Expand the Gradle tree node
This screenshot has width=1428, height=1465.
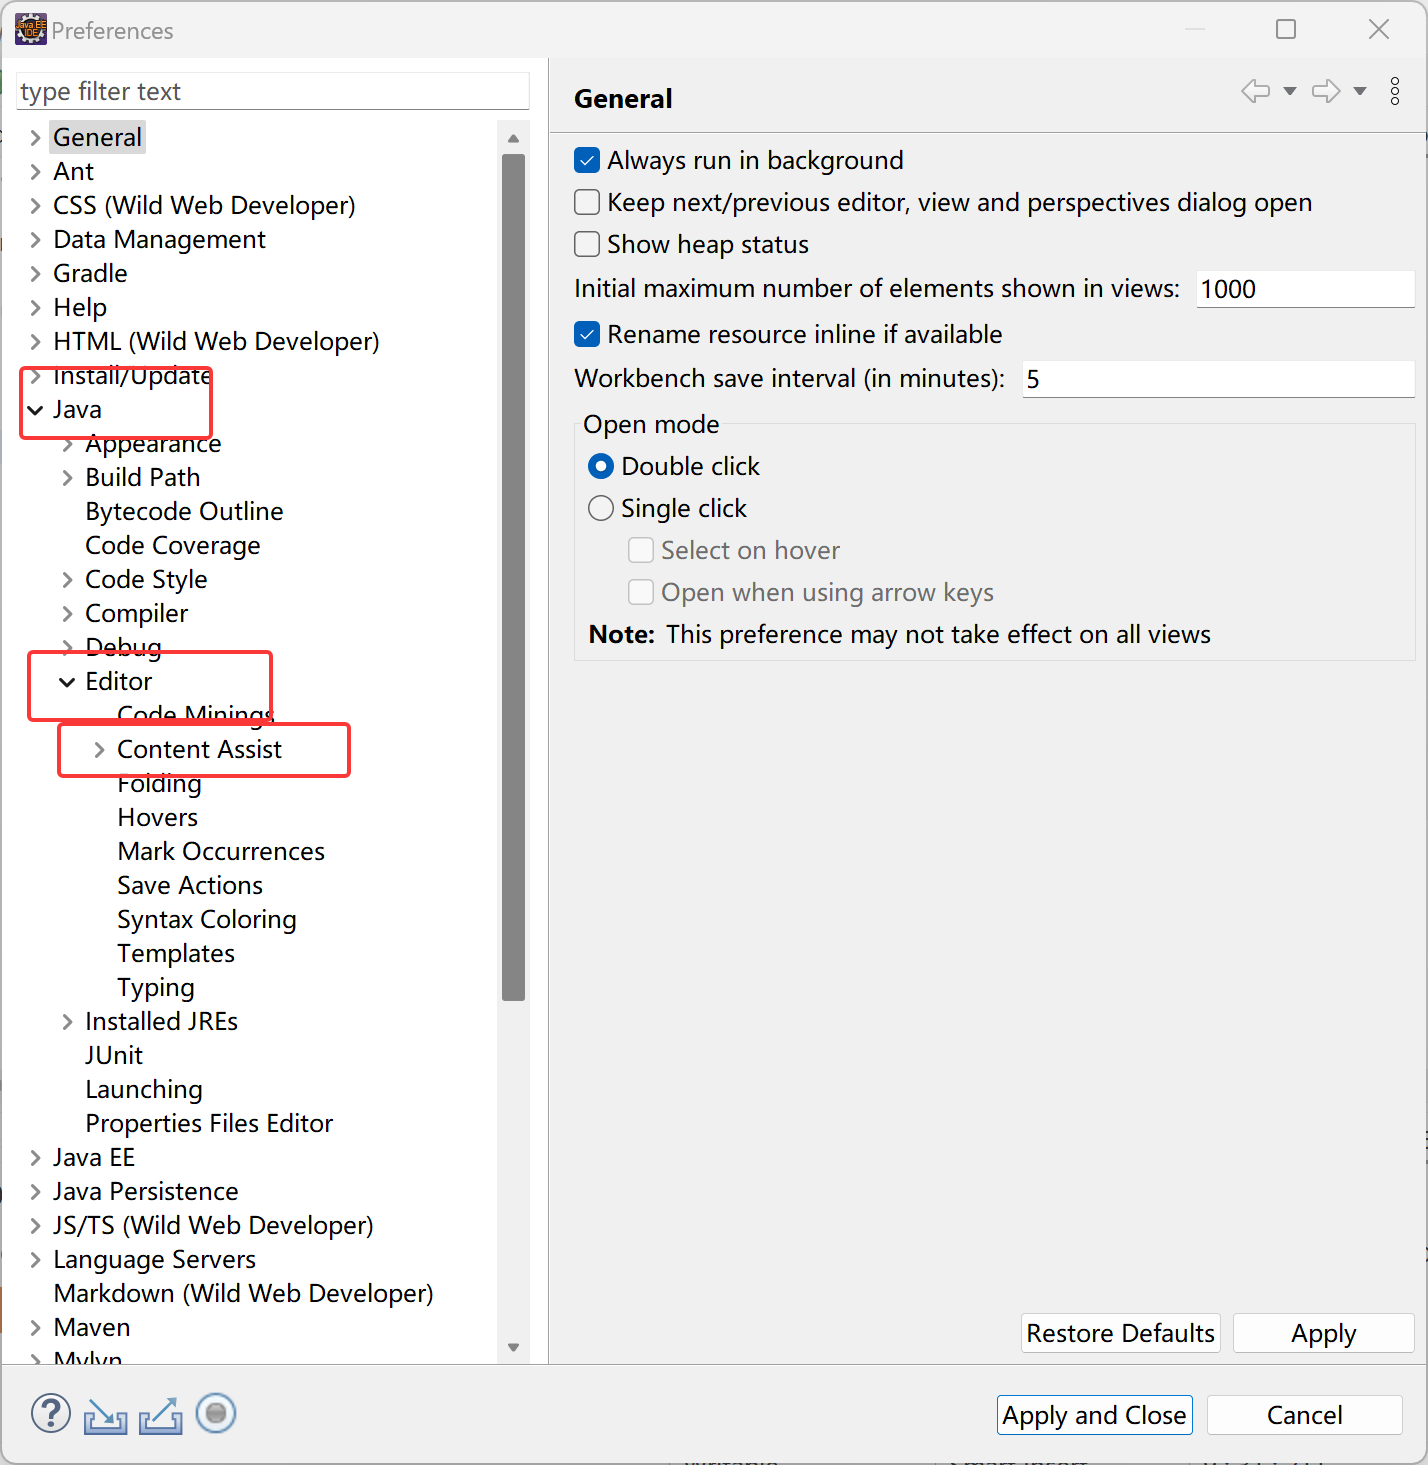point(36,274)
